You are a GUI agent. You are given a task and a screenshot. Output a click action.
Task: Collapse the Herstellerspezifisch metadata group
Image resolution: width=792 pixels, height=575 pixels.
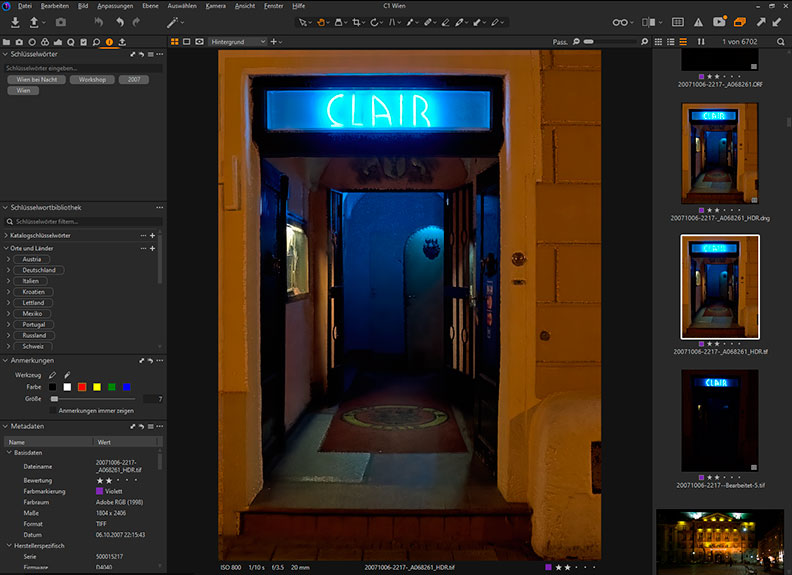click(x=9, y=546)
